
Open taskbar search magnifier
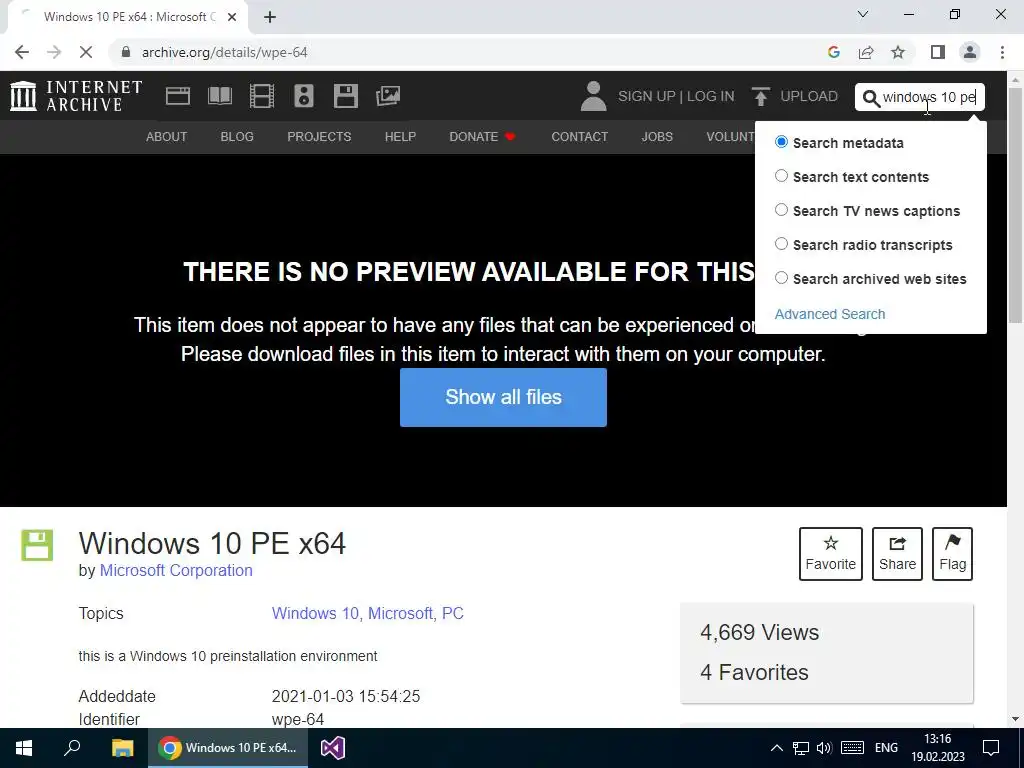click(72, 748)
